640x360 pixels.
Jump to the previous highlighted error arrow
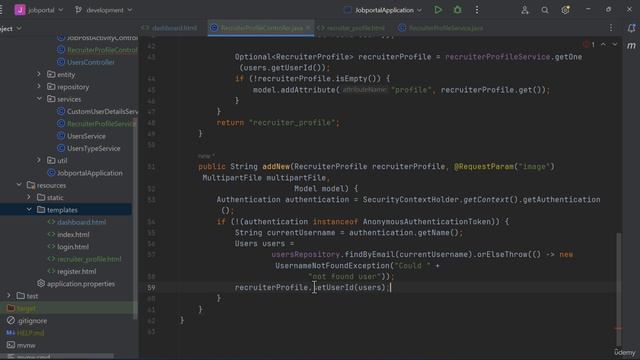pyautogui.click(x=603, y=44)
